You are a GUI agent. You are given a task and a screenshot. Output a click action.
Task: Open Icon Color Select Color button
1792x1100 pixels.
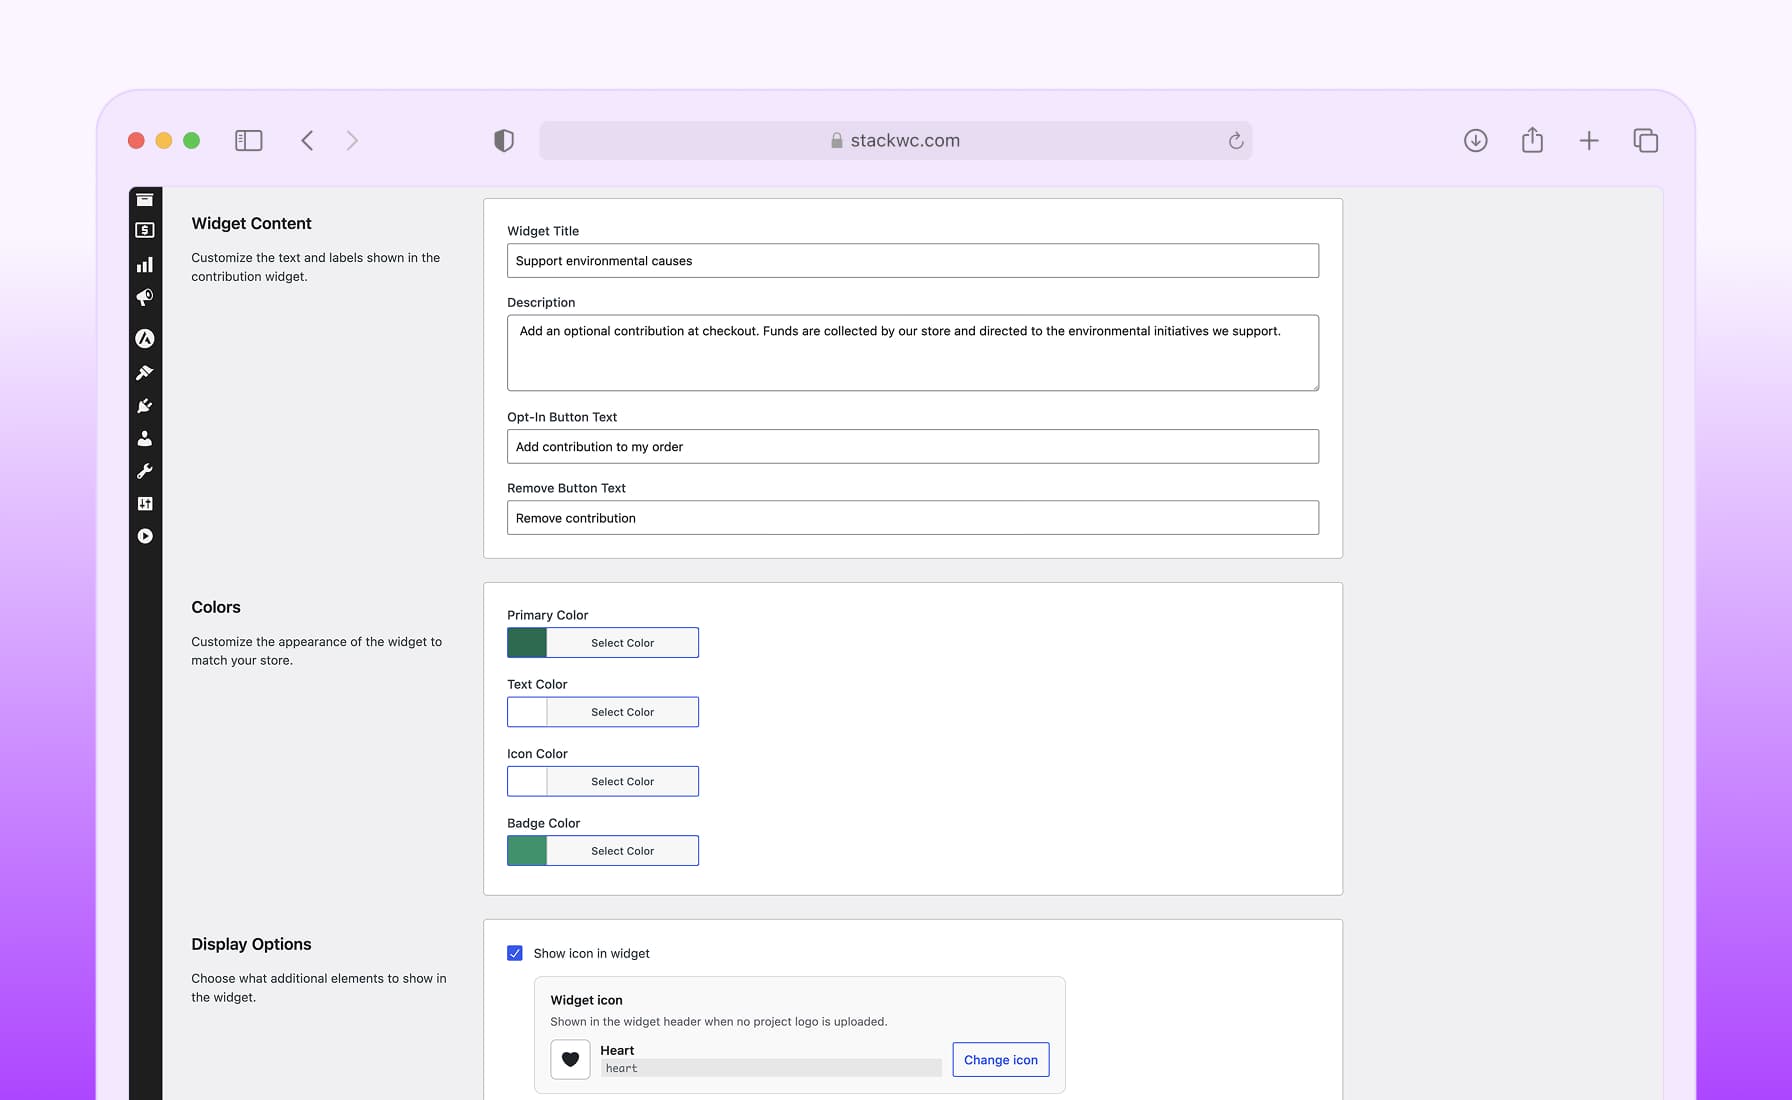[x=622, y=782]
